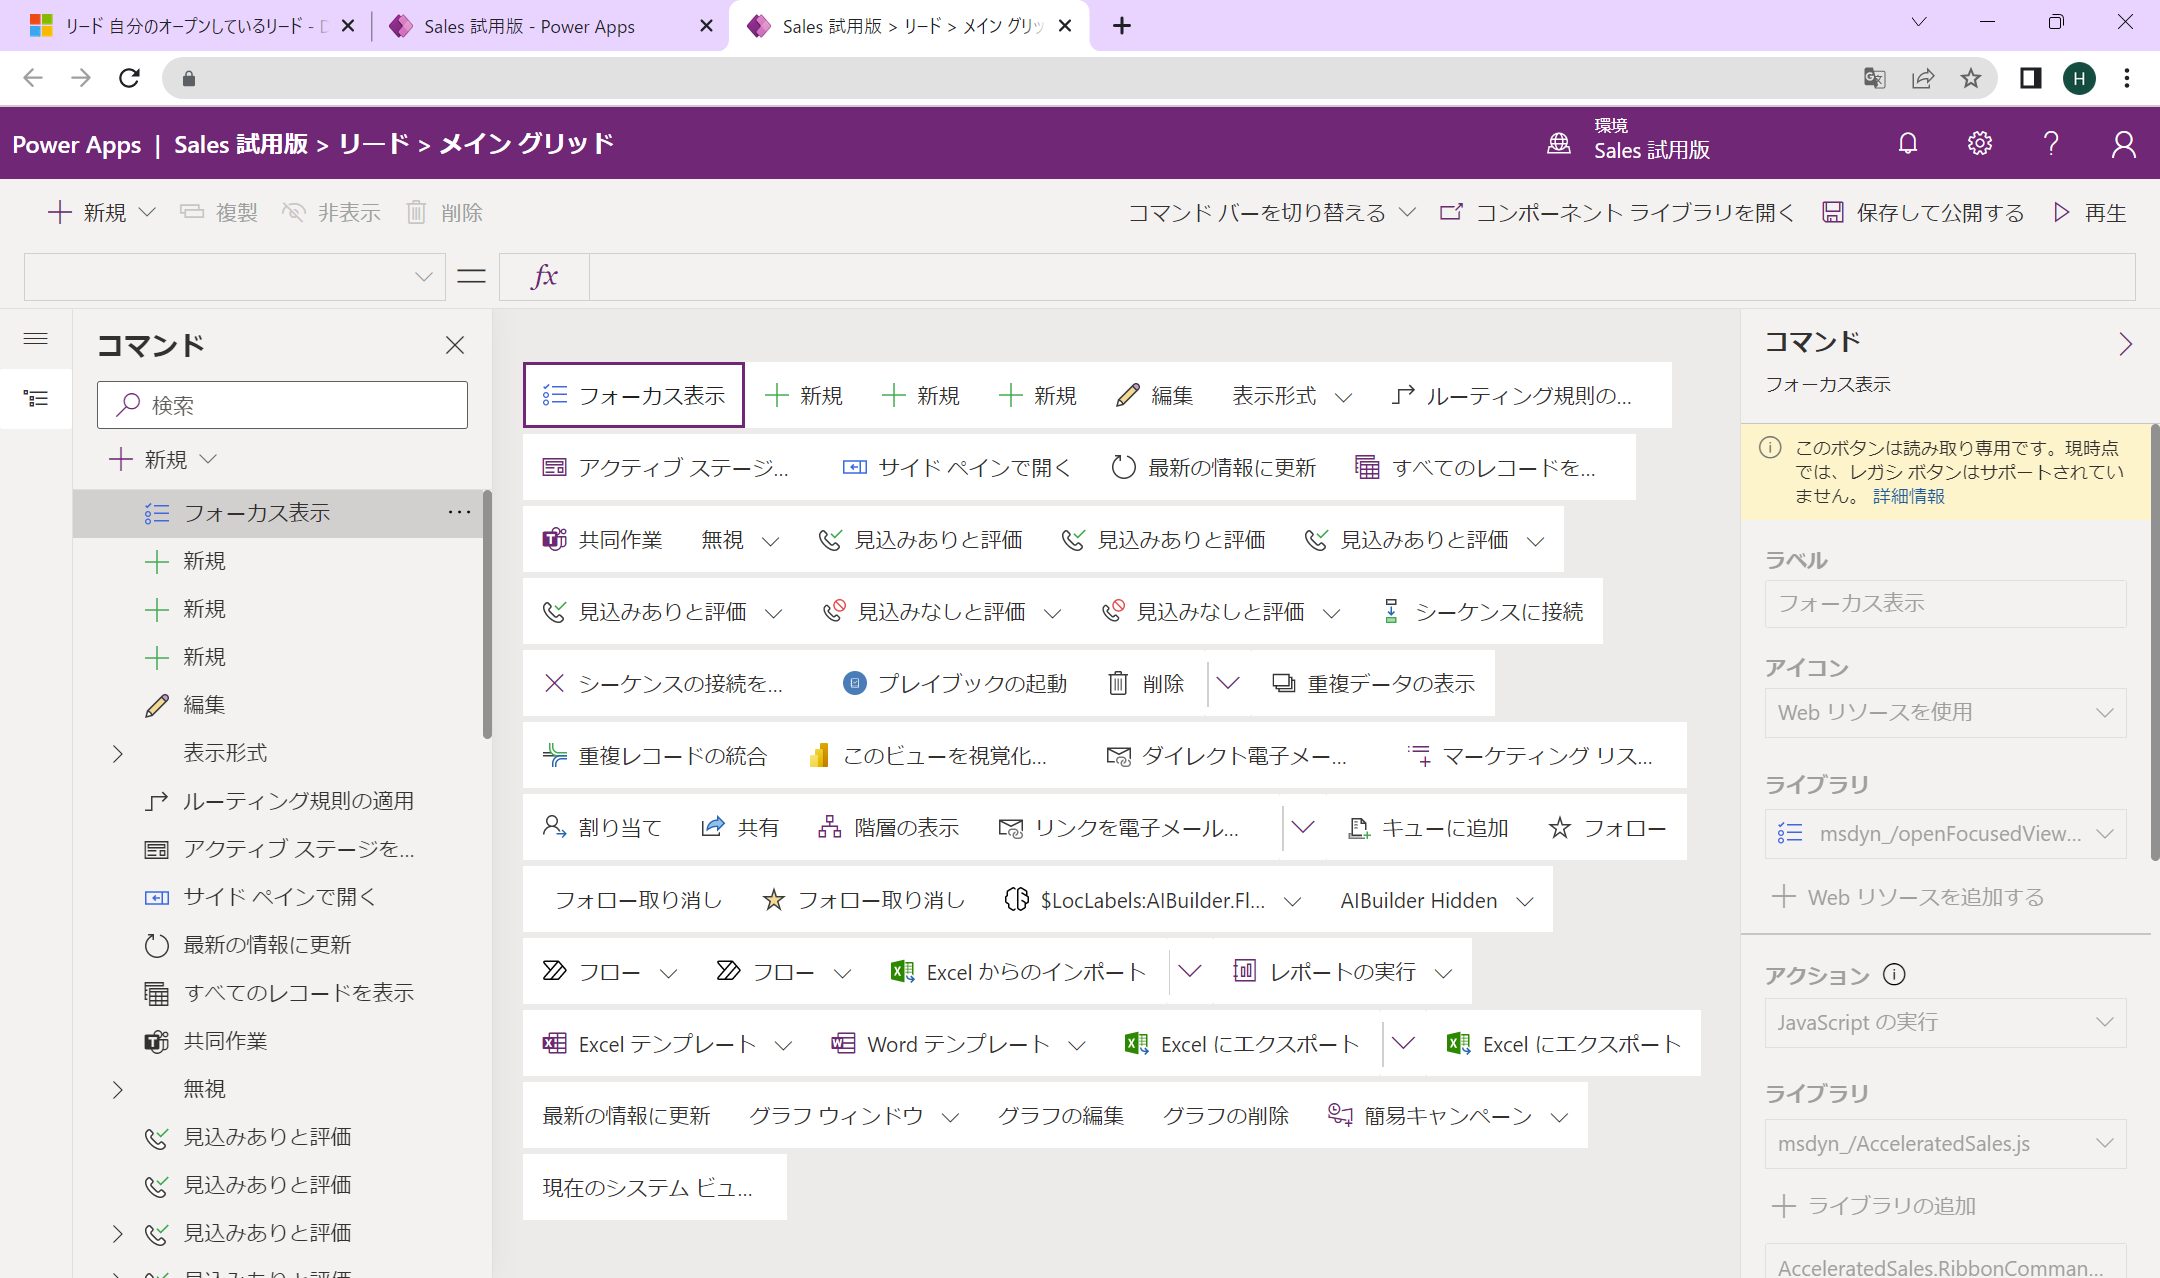Click the アクション info icon
This screenshot has height=1278, width=2160.
(x=1894, y=974)
